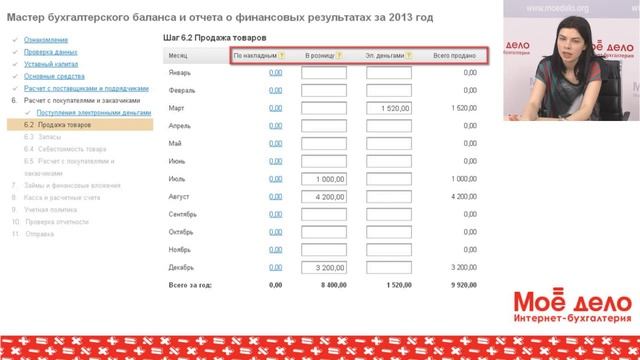Click Октябрь По накладным 0,00 link

276,232
